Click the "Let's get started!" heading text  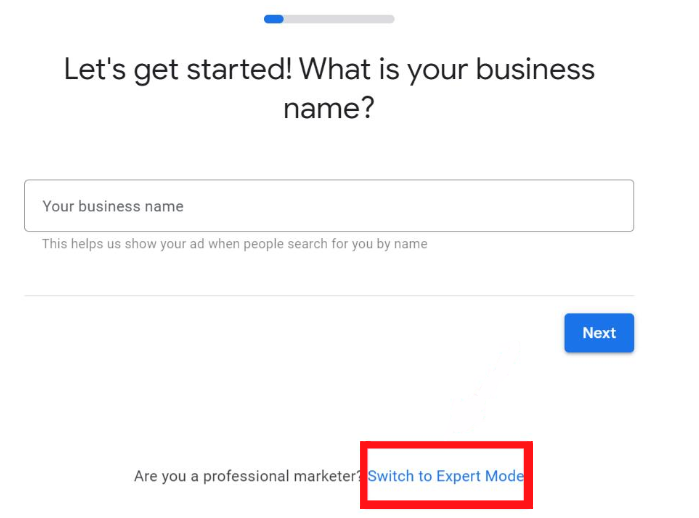coord(177,69)
